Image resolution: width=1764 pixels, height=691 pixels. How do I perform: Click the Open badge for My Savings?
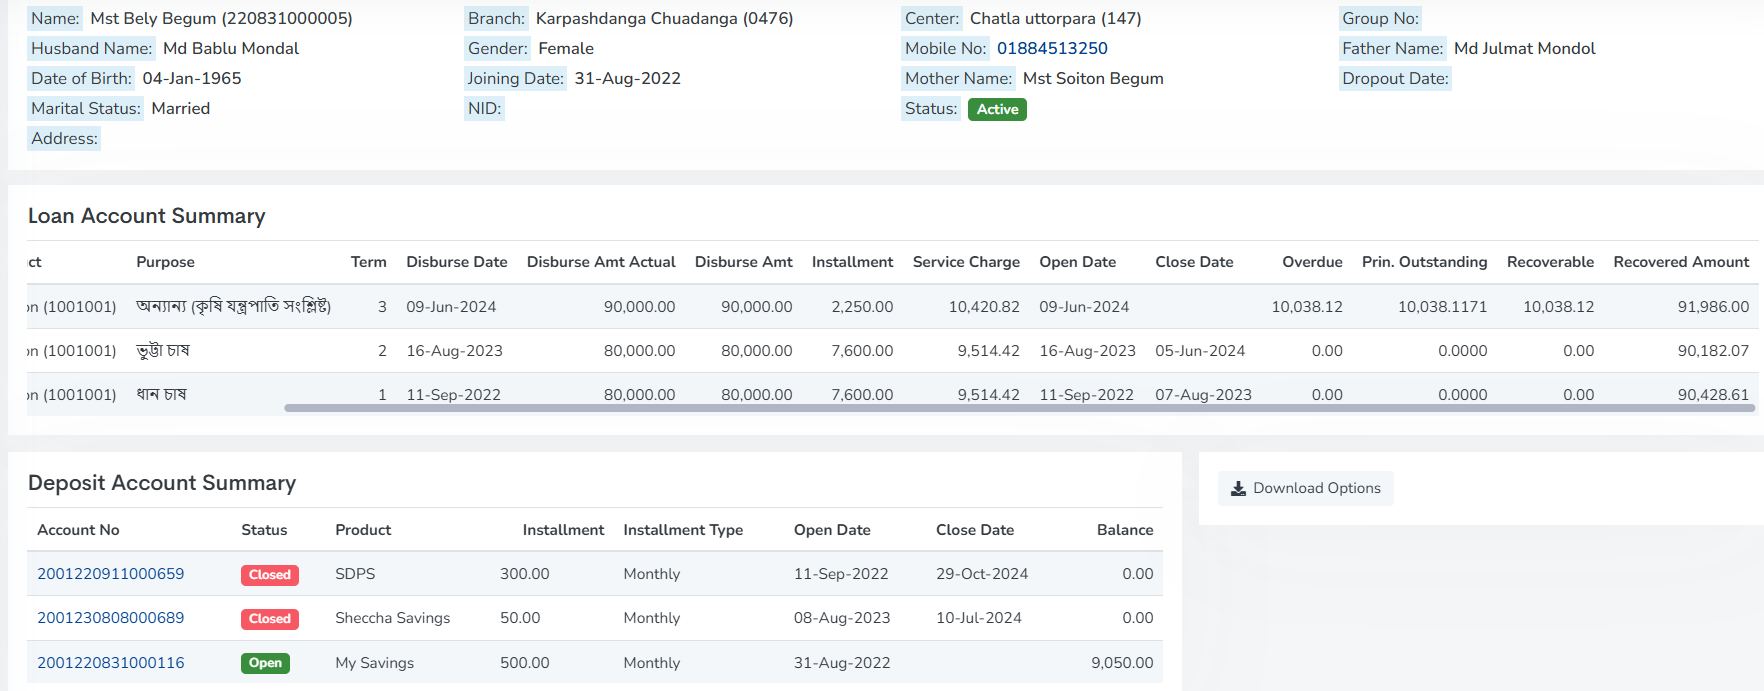(265, 663)
